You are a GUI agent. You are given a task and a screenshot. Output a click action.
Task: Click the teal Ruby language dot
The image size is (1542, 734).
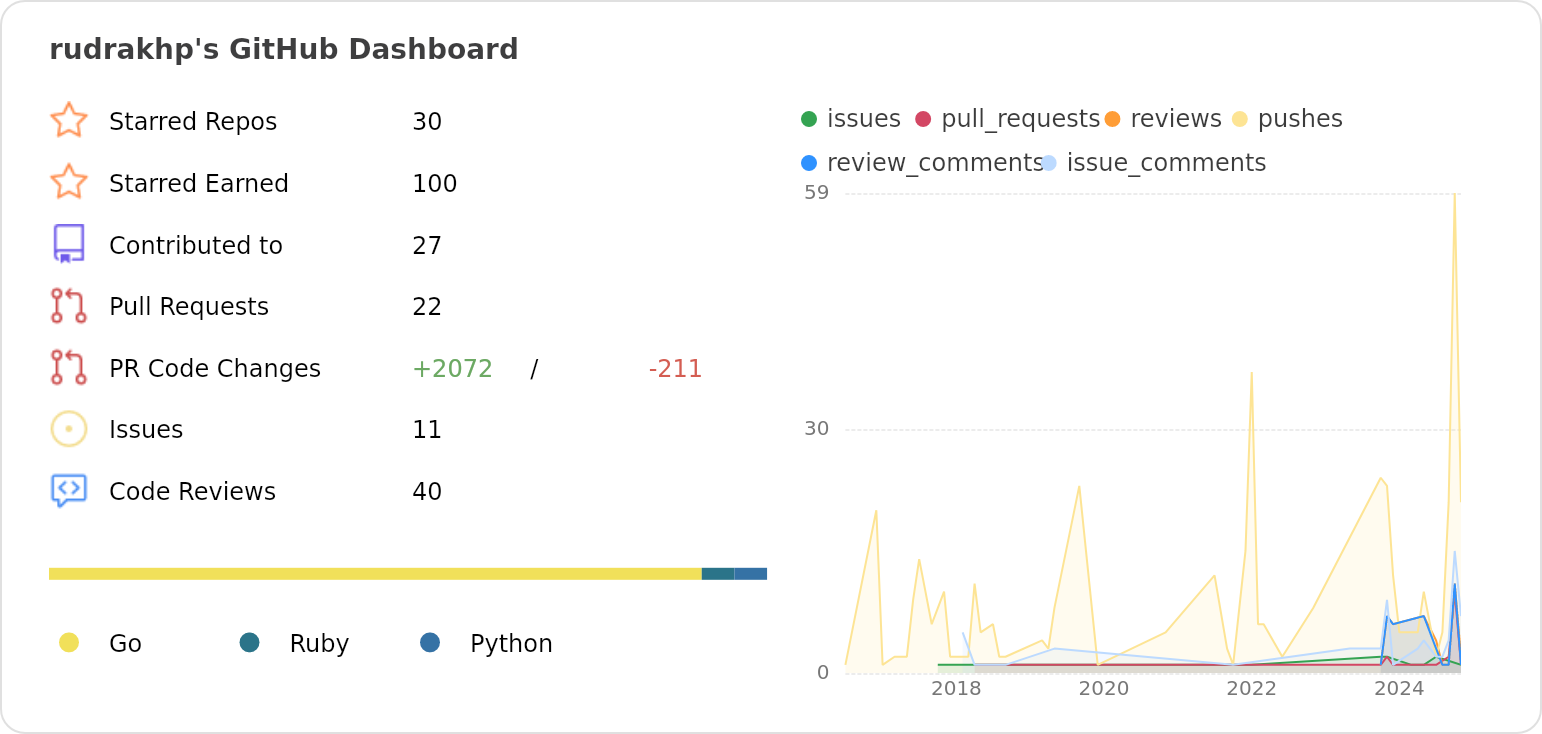pos(250,642)
